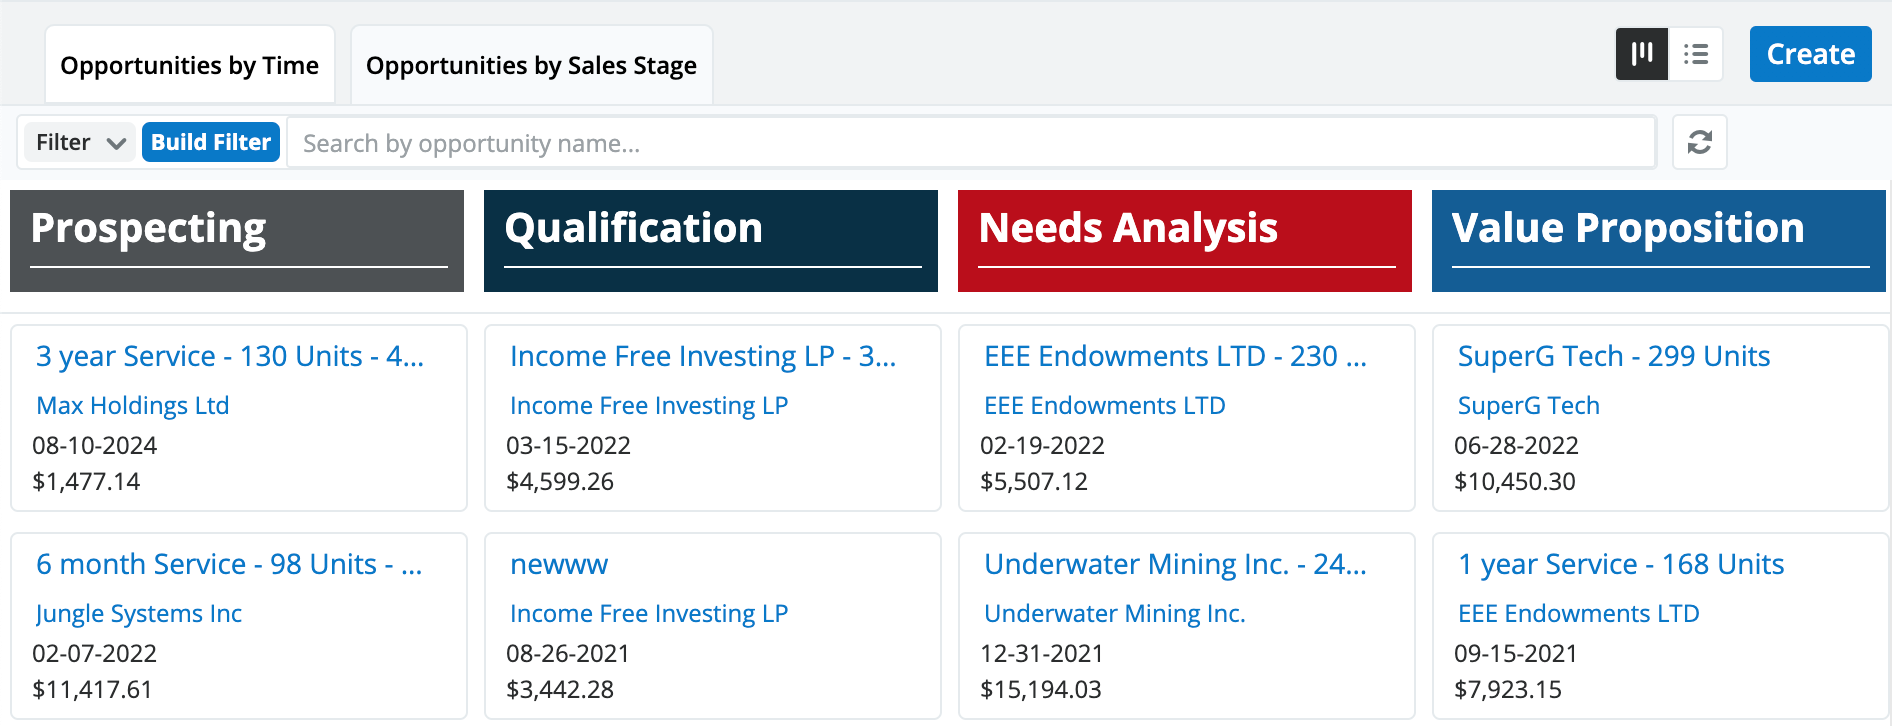This screenshot has height=726, width=1892.
Task: Open 1 year Service 168 Units opportunity
Action: tap(1620, 564)
